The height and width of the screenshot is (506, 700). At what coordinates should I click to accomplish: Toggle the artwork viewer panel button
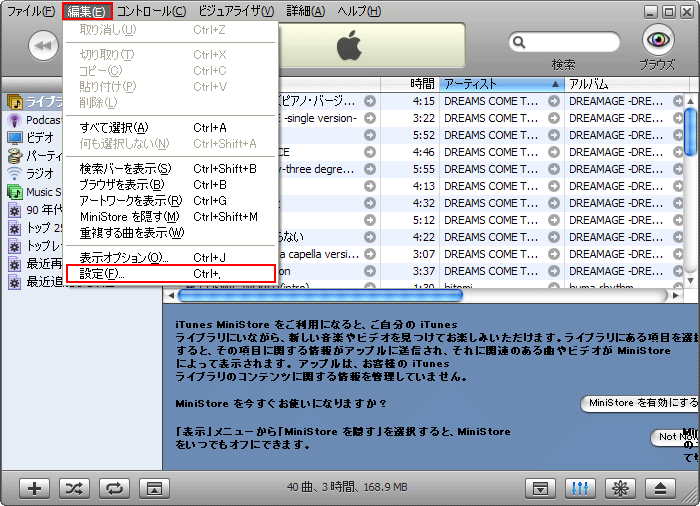click(152, 488)
